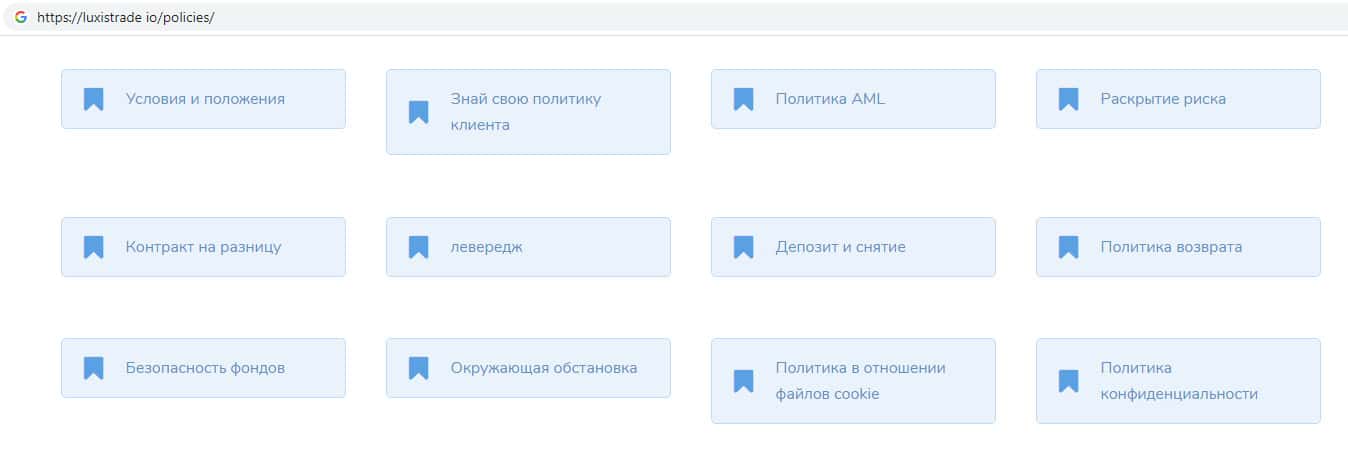The height and width of the screenshot is (474, 1348).
Task: Open the Политика AML link
Action: [x=853, y=99]
